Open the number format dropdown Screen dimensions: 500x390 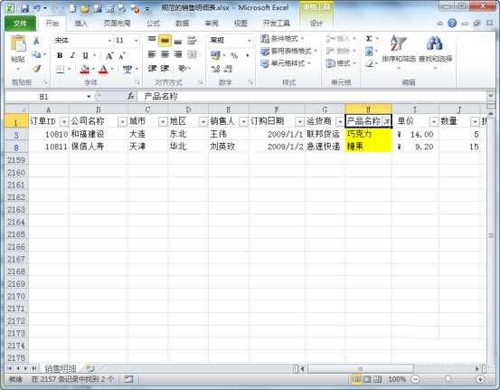[249, 40]
